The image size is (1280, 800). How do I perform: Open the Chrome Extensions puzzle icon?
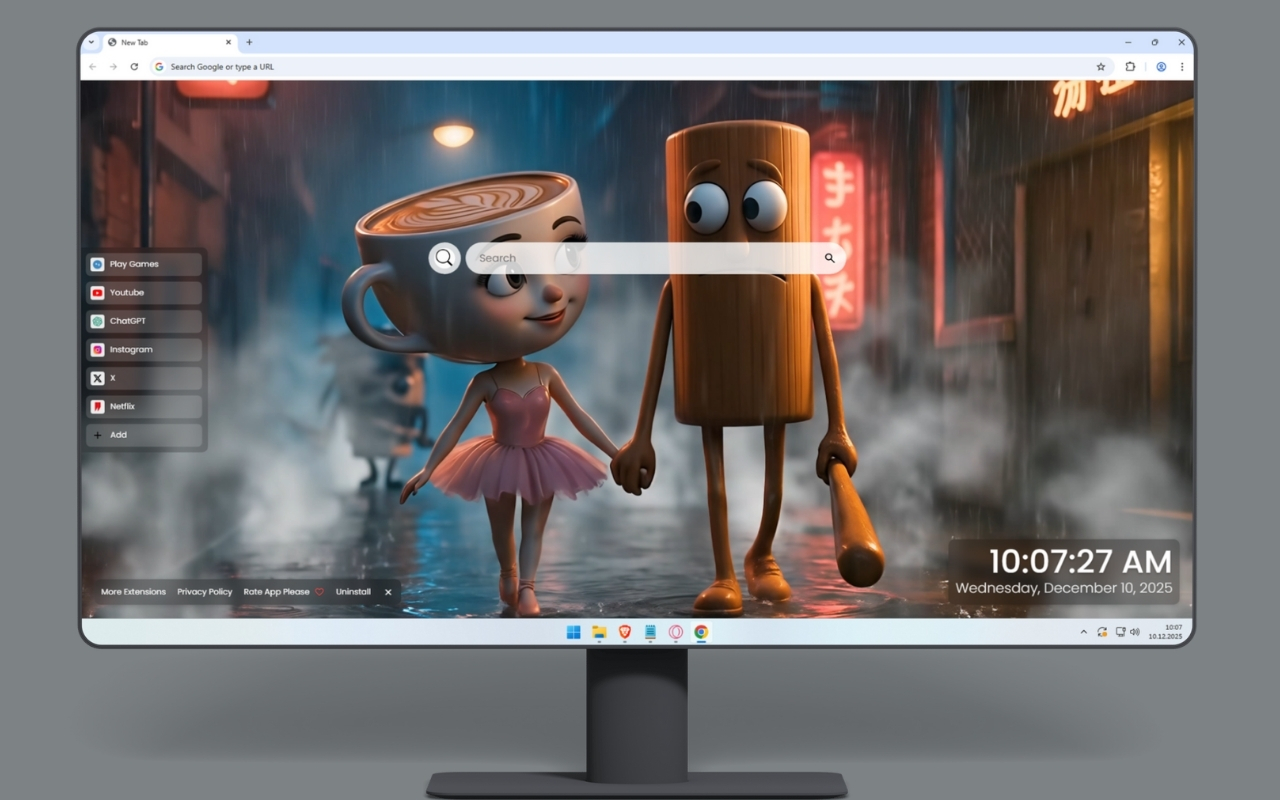click(x=1130, y=67)
